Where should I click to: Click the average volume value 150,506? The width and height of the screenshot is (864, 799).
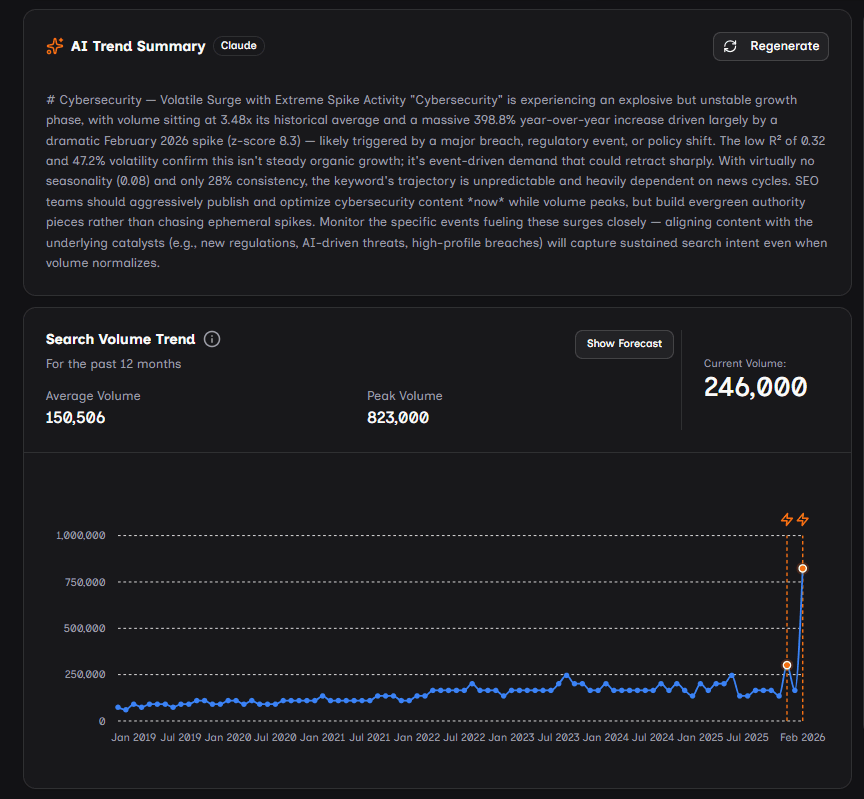(x=75, y=418)
